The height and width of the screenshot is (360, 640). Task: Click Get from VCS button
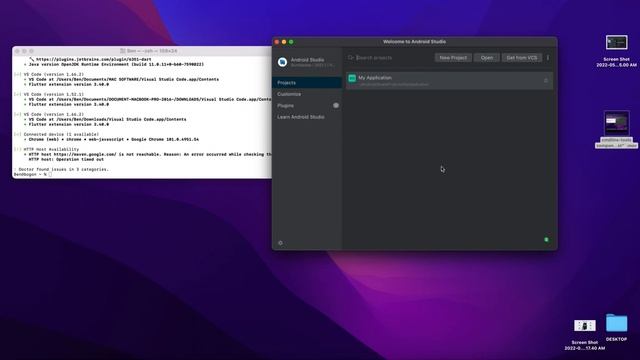[x=522, y=58]
